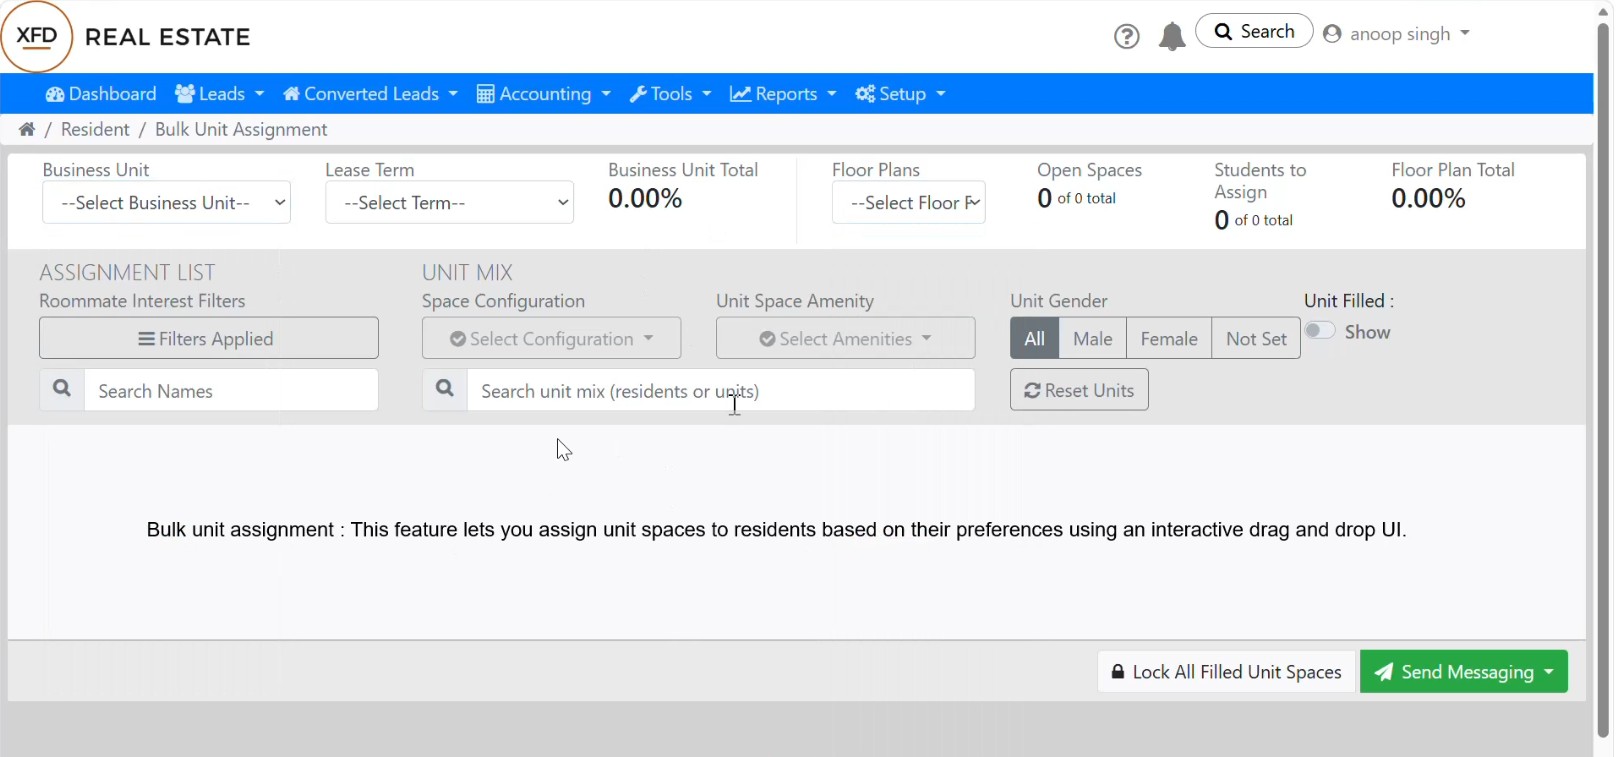This screenshot has height=757, width=1616.
Task: Go to the Dashboard menu item
Action: click(101, 94)
